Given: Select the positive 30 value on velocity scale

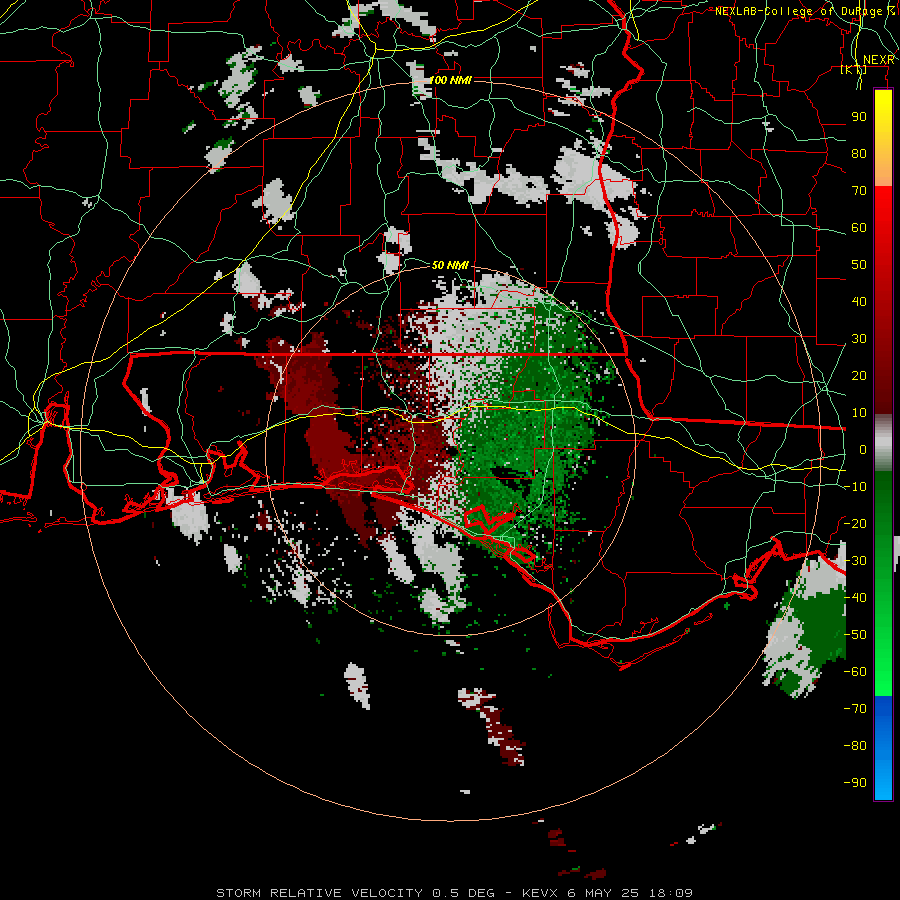Looking at the screenshot, I should pos(859,339).
